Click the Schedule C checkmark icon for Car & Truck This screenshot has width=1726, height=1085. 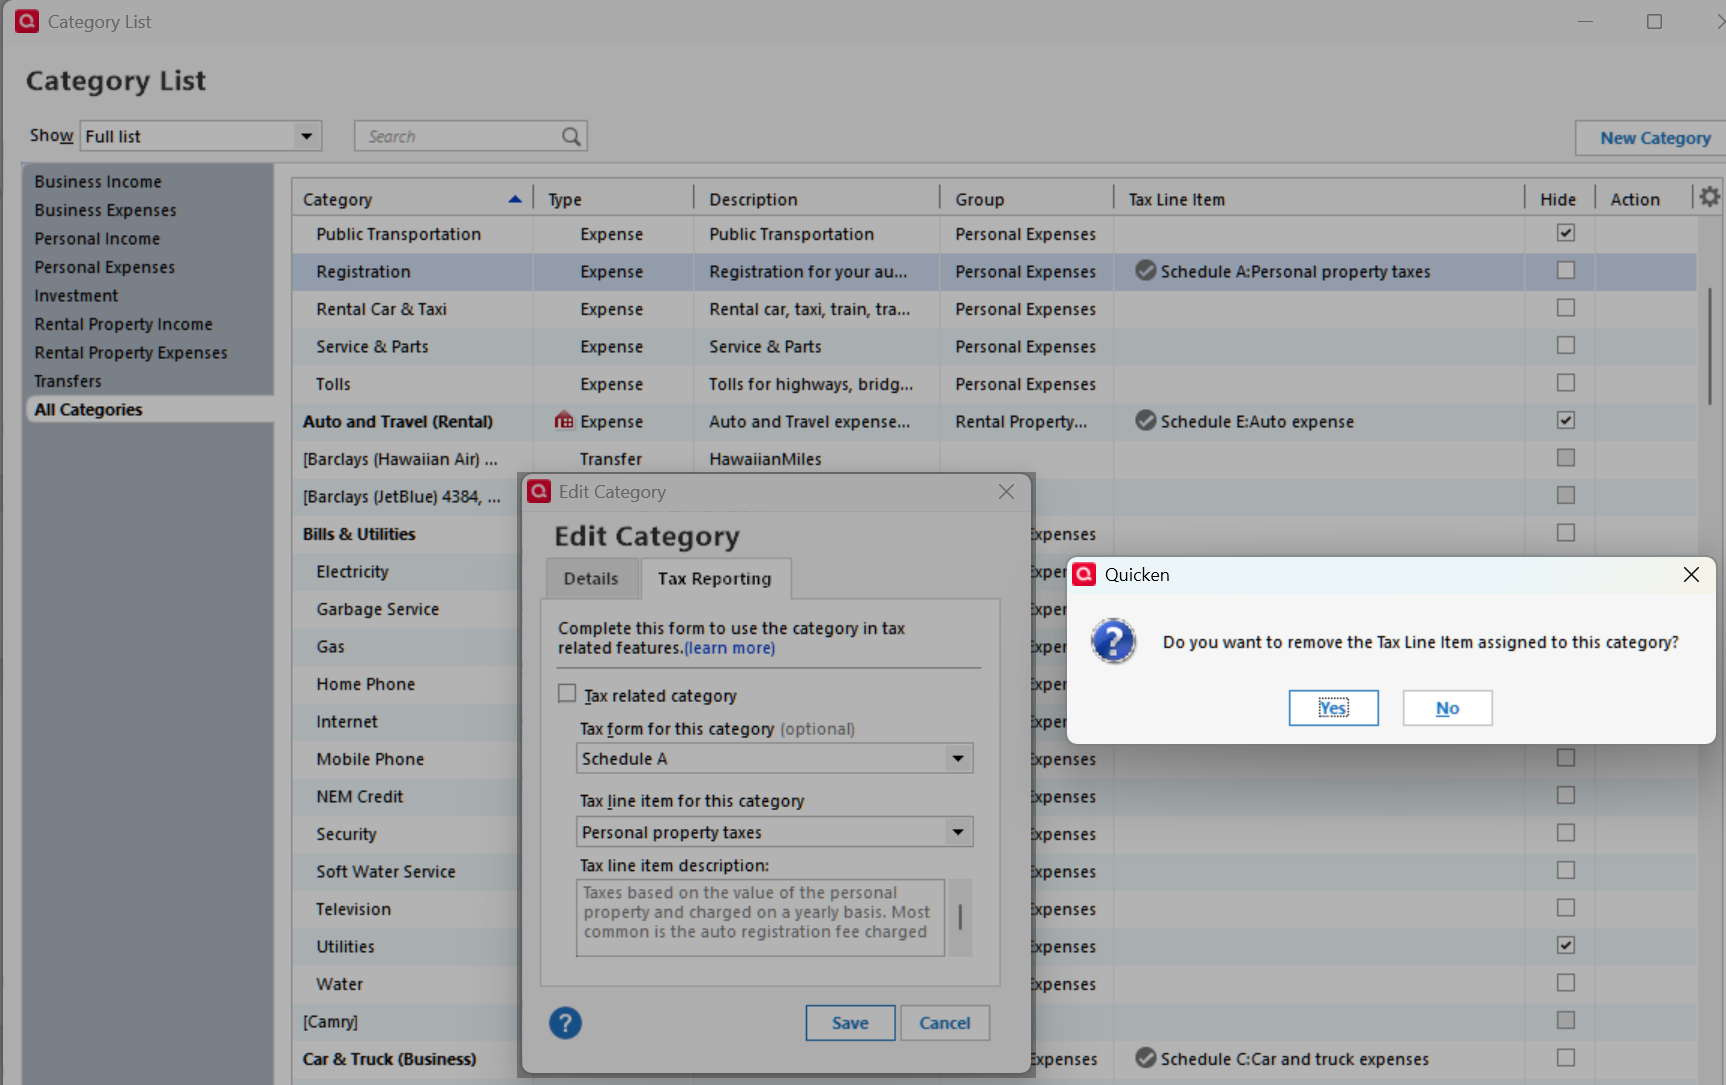(x=1146, y=1058)
